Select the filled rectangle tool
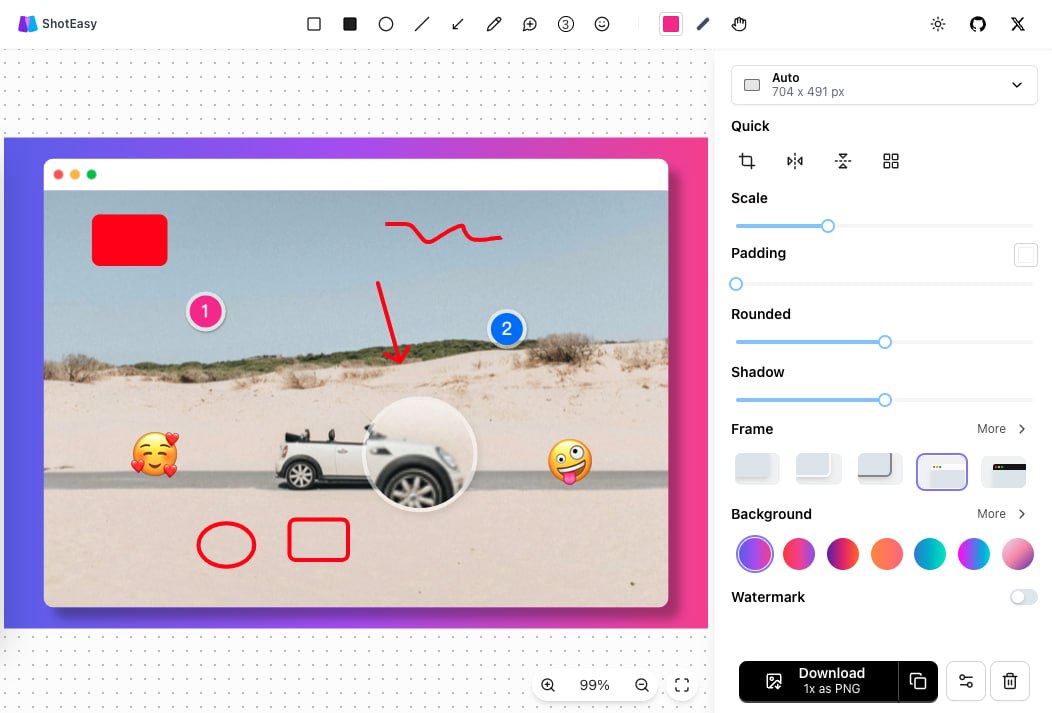Image resolution: width=1052 pixels, height=713 pixels. [x=350, y=24]
